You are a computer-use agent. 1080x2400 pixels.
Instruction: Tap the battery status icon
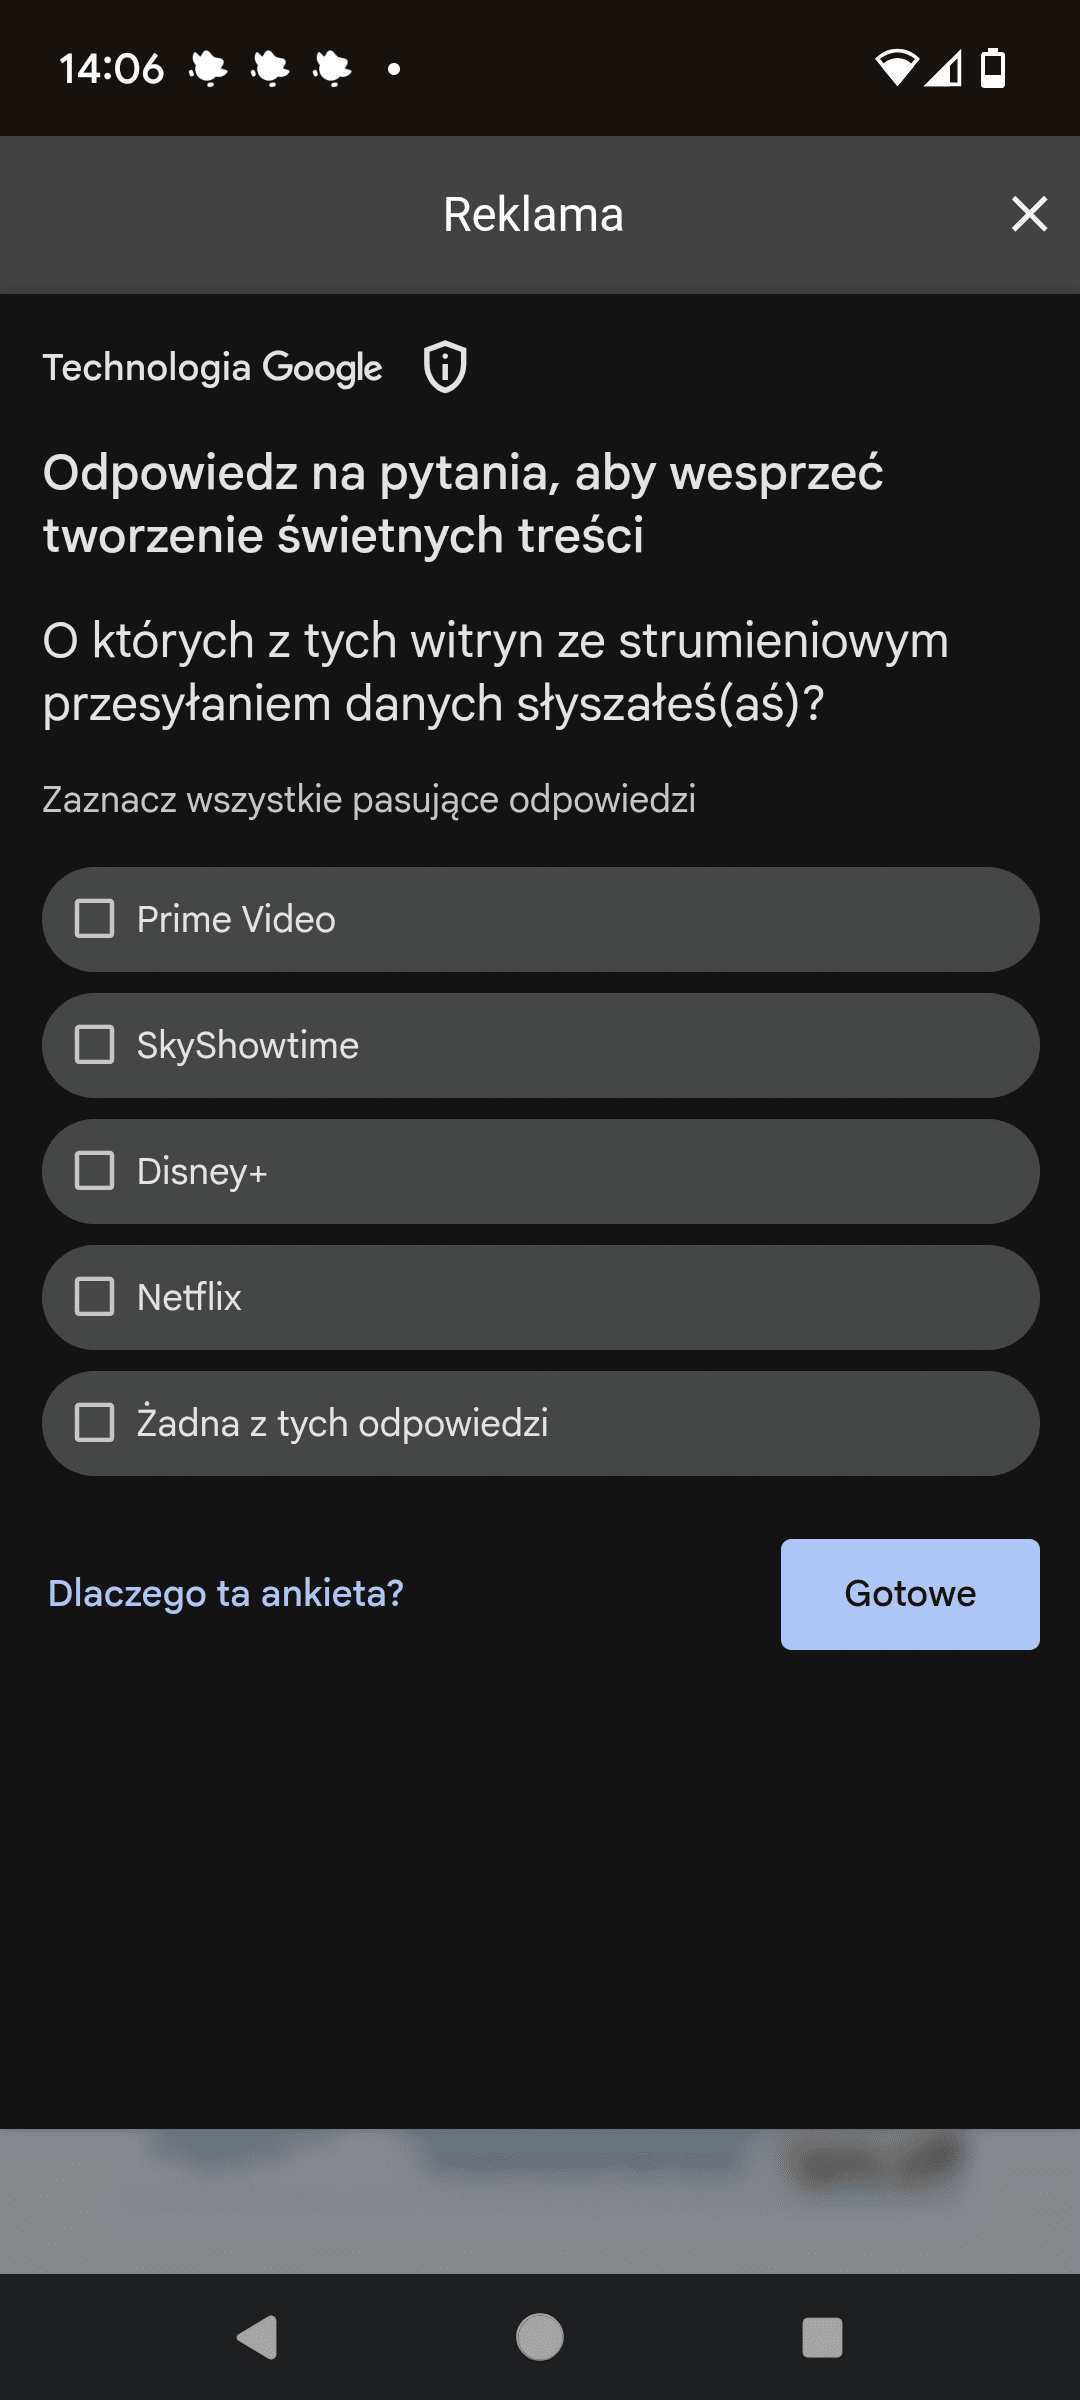pos(993,68)
